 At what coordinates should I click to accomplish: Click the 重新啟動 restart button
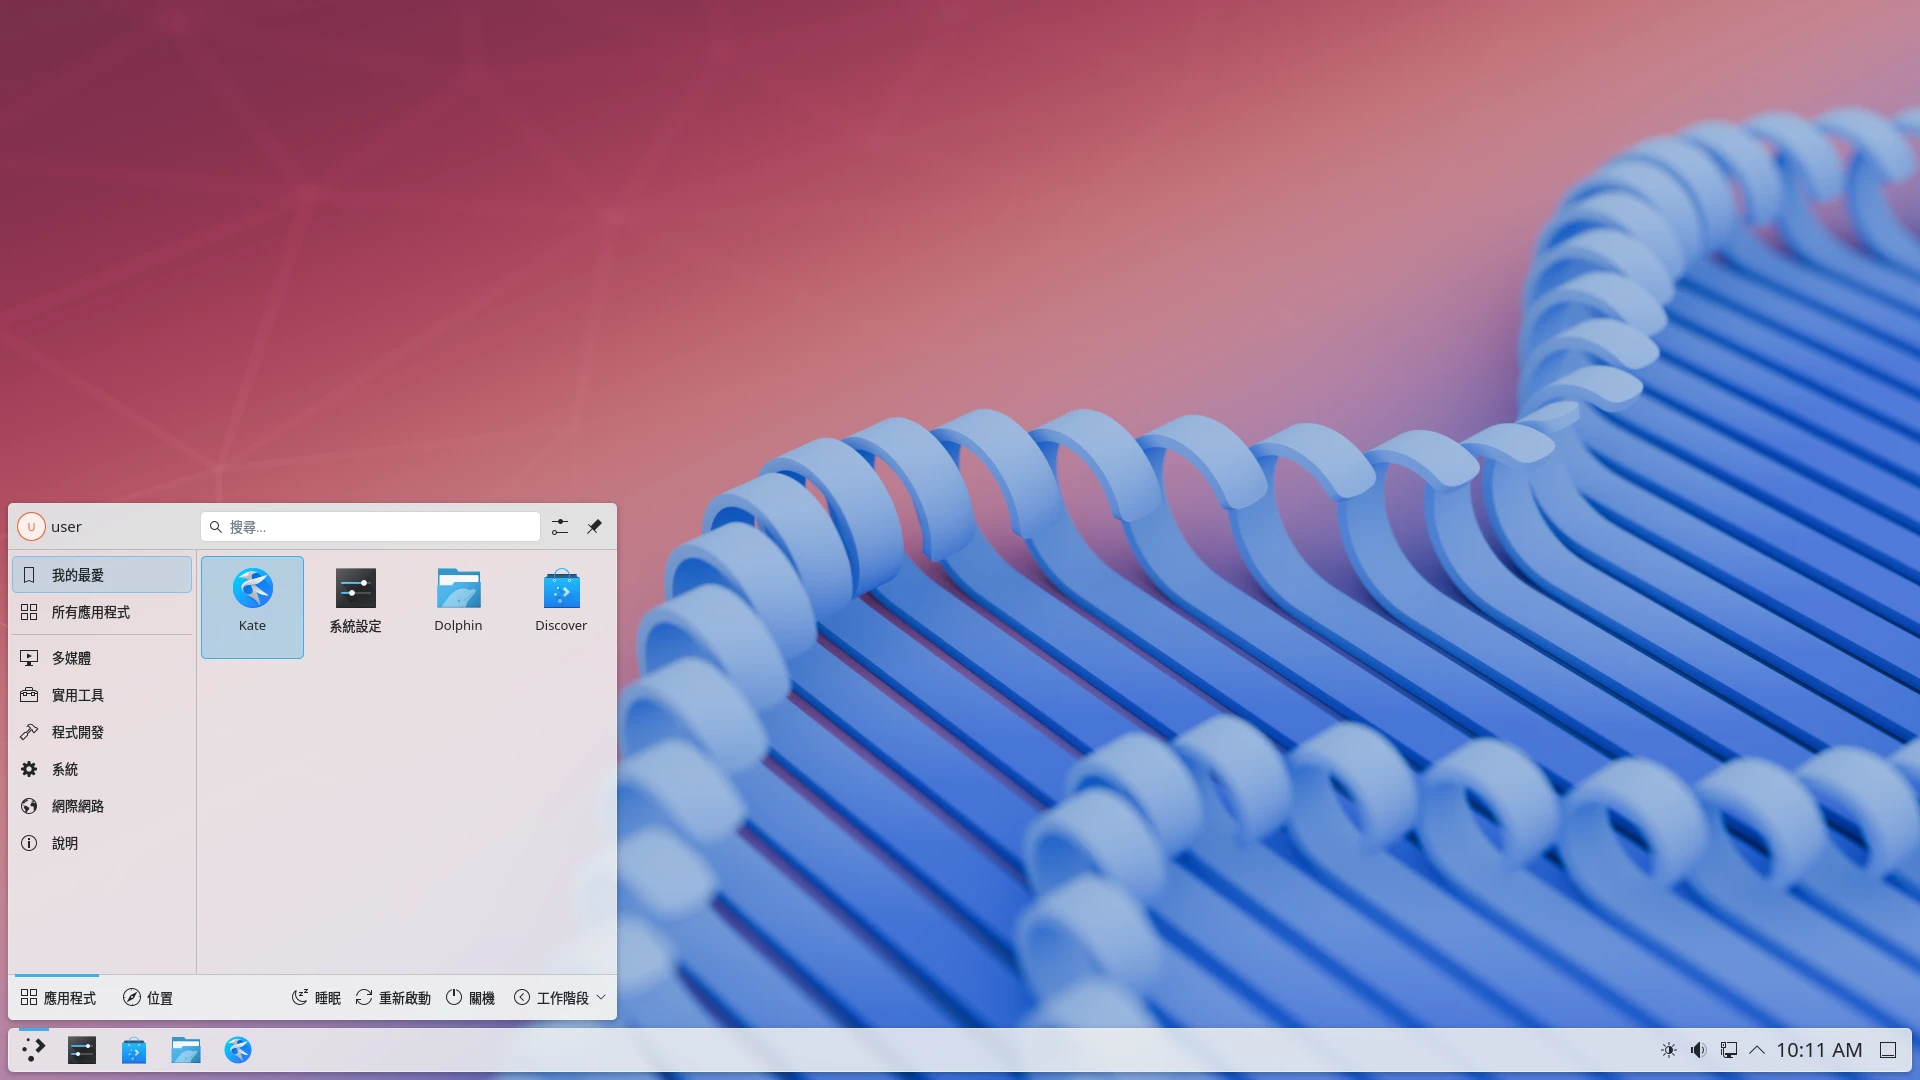tap(393, 998)
